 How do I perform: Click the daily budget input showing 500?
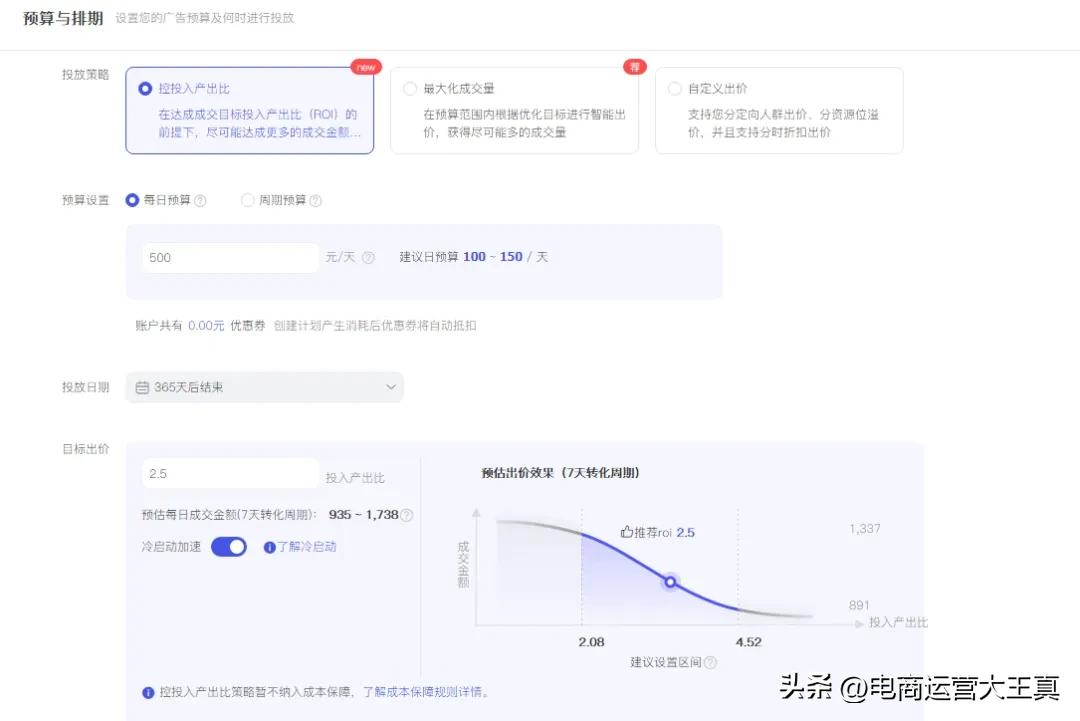pyautogui.click(x=230, y=257)
